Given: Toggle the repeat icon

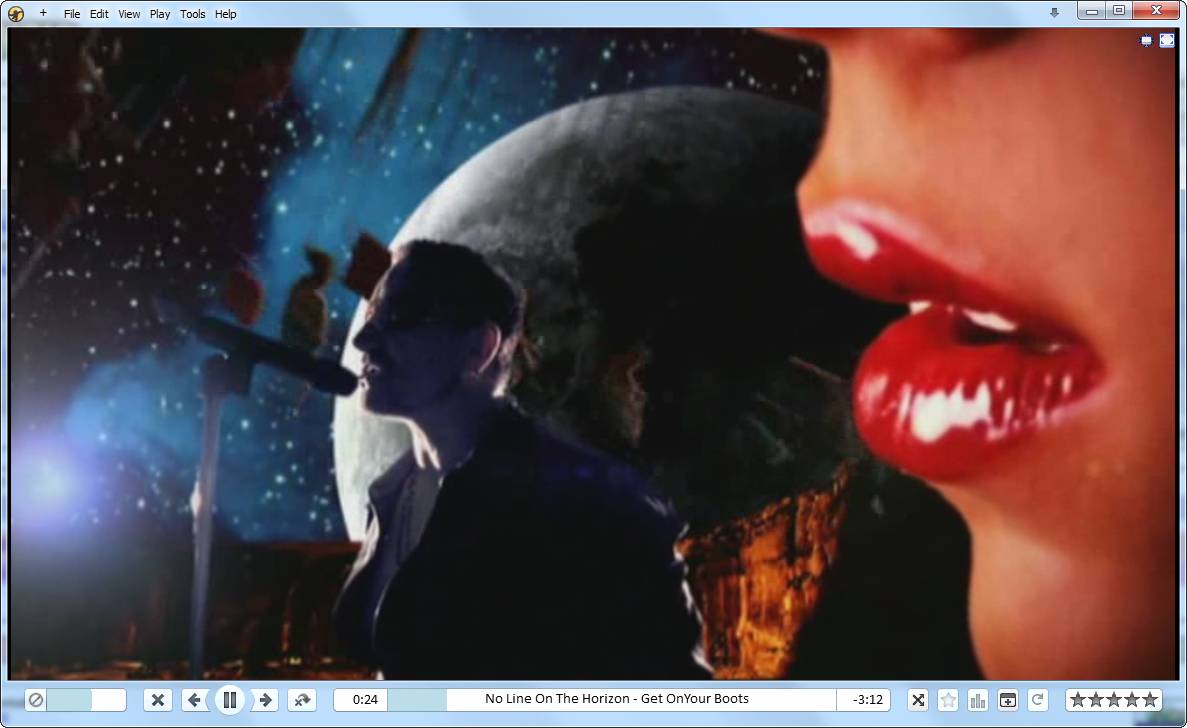Looking at the screenshot, I should point(1038,700).
